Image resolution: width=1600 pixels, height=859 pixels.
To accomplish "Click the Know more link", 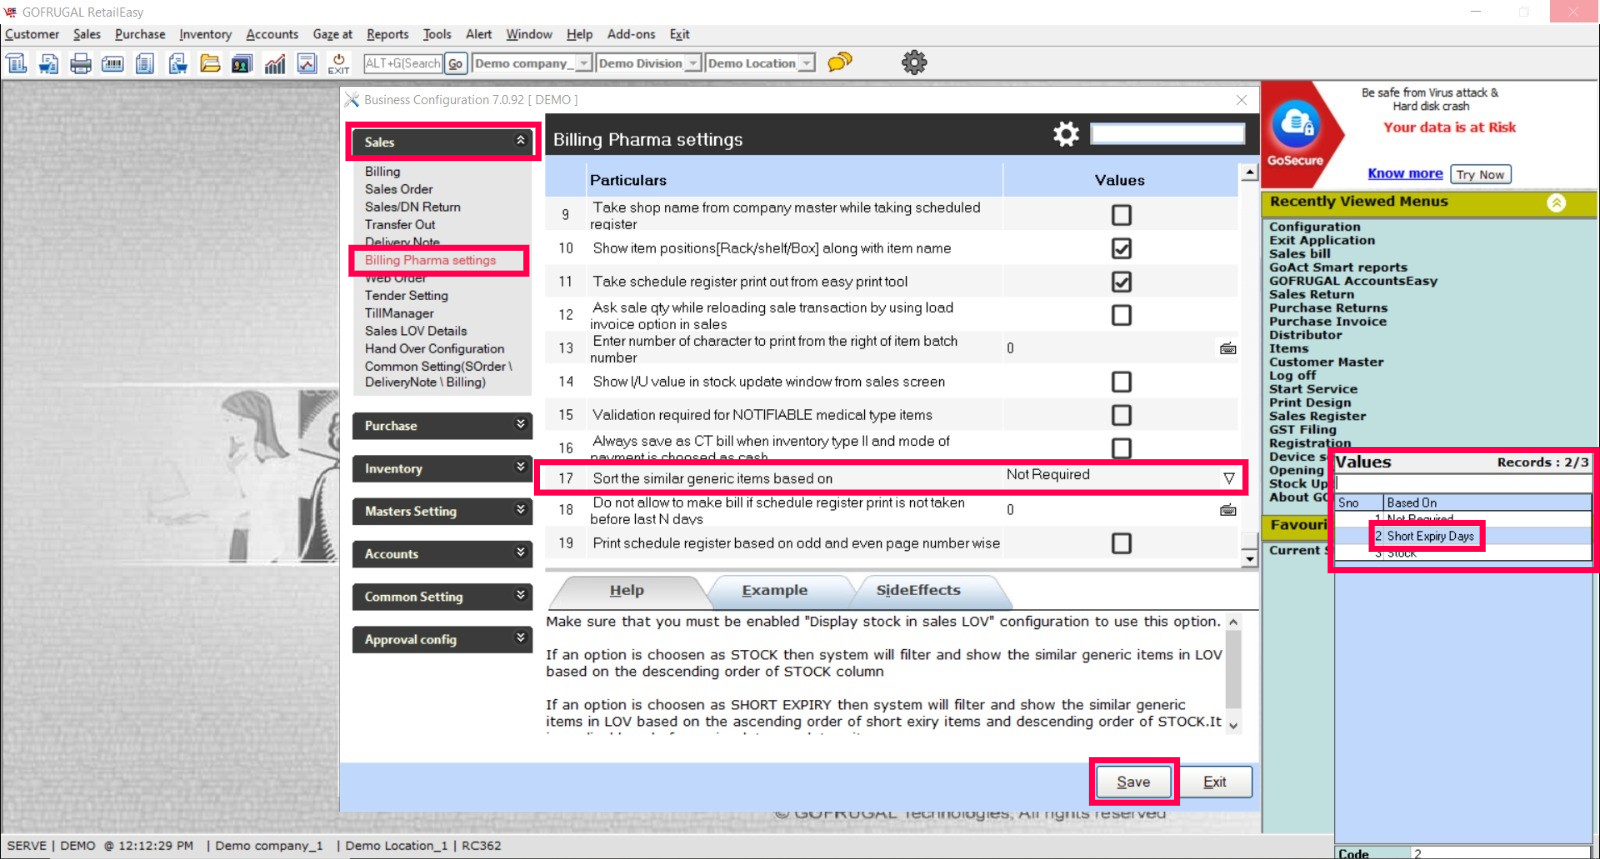I will [x=1405, y=174].
